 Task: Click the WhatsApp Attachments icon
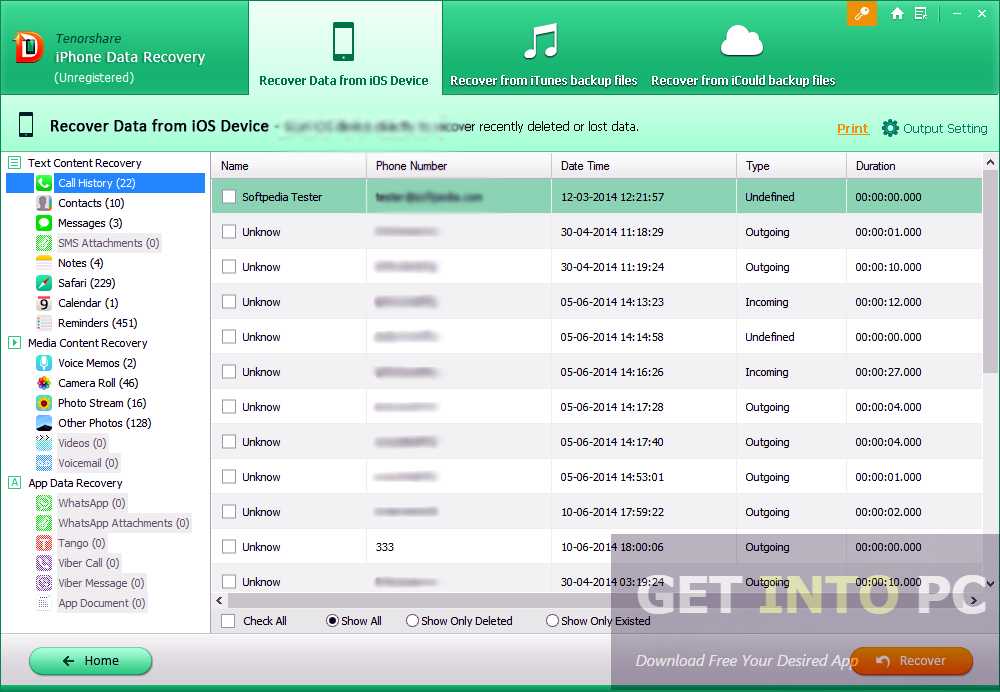[44, 523]
